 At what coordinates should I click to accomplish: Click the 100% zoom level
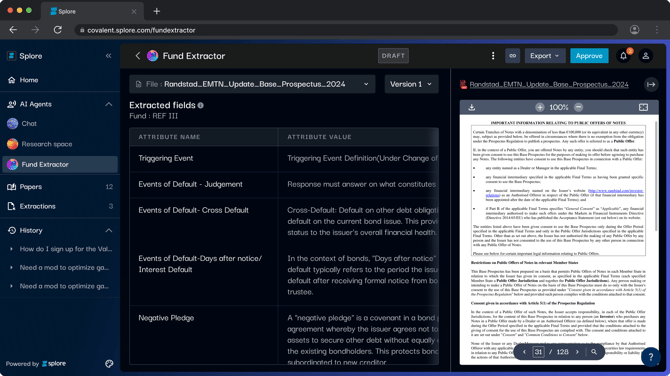point(558,107)
